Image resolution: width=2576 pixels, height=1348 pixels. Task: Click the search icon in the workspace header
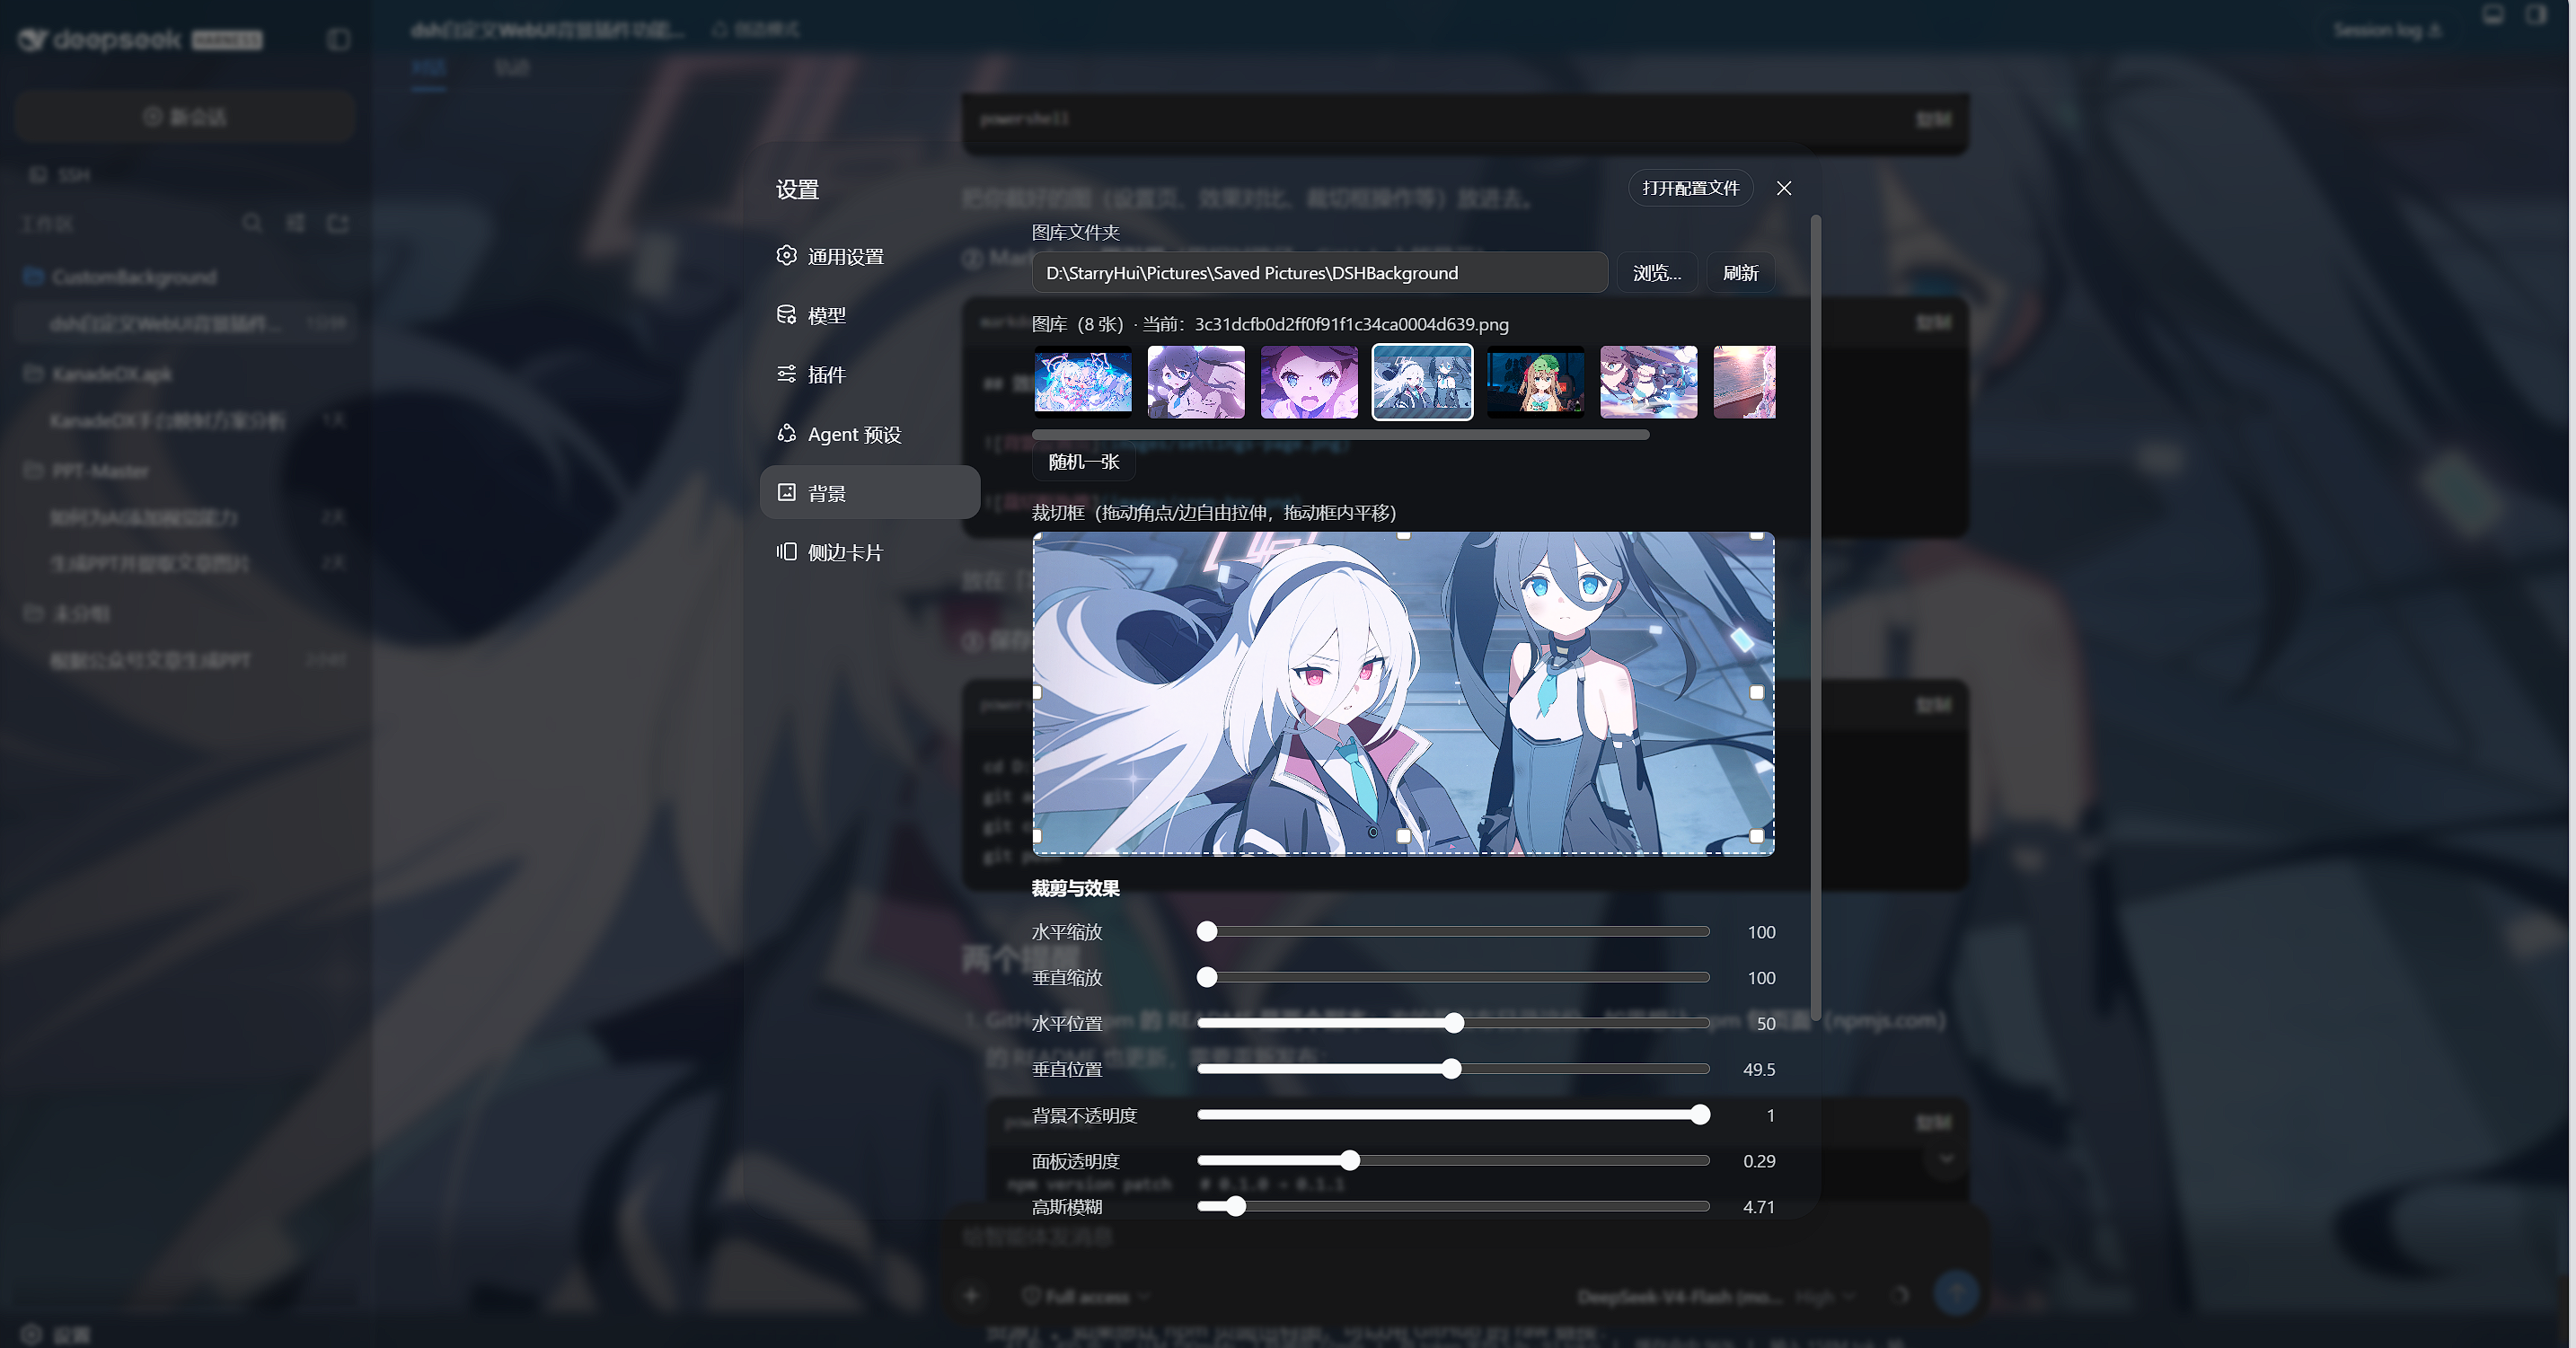coord(252,223)
